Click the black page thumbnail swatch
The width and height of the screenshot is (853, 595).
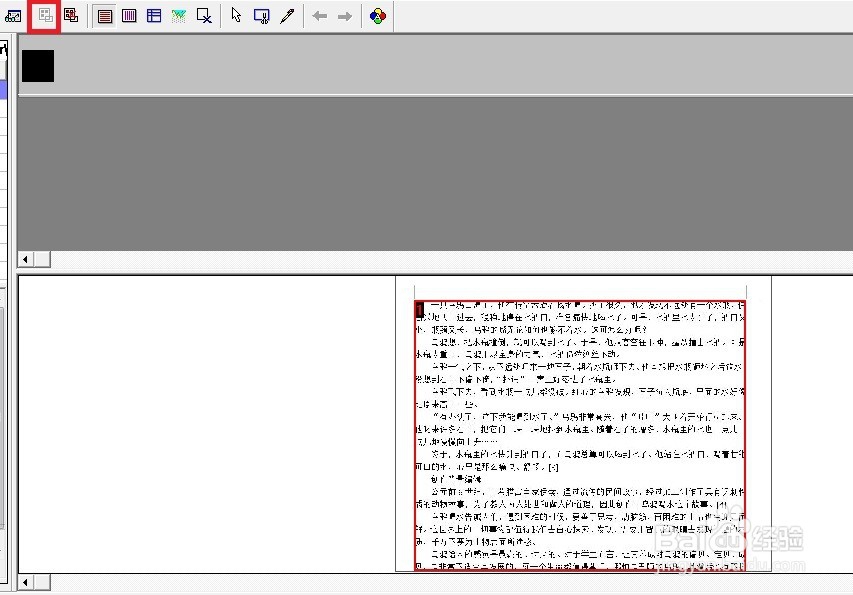pos(37,64)
